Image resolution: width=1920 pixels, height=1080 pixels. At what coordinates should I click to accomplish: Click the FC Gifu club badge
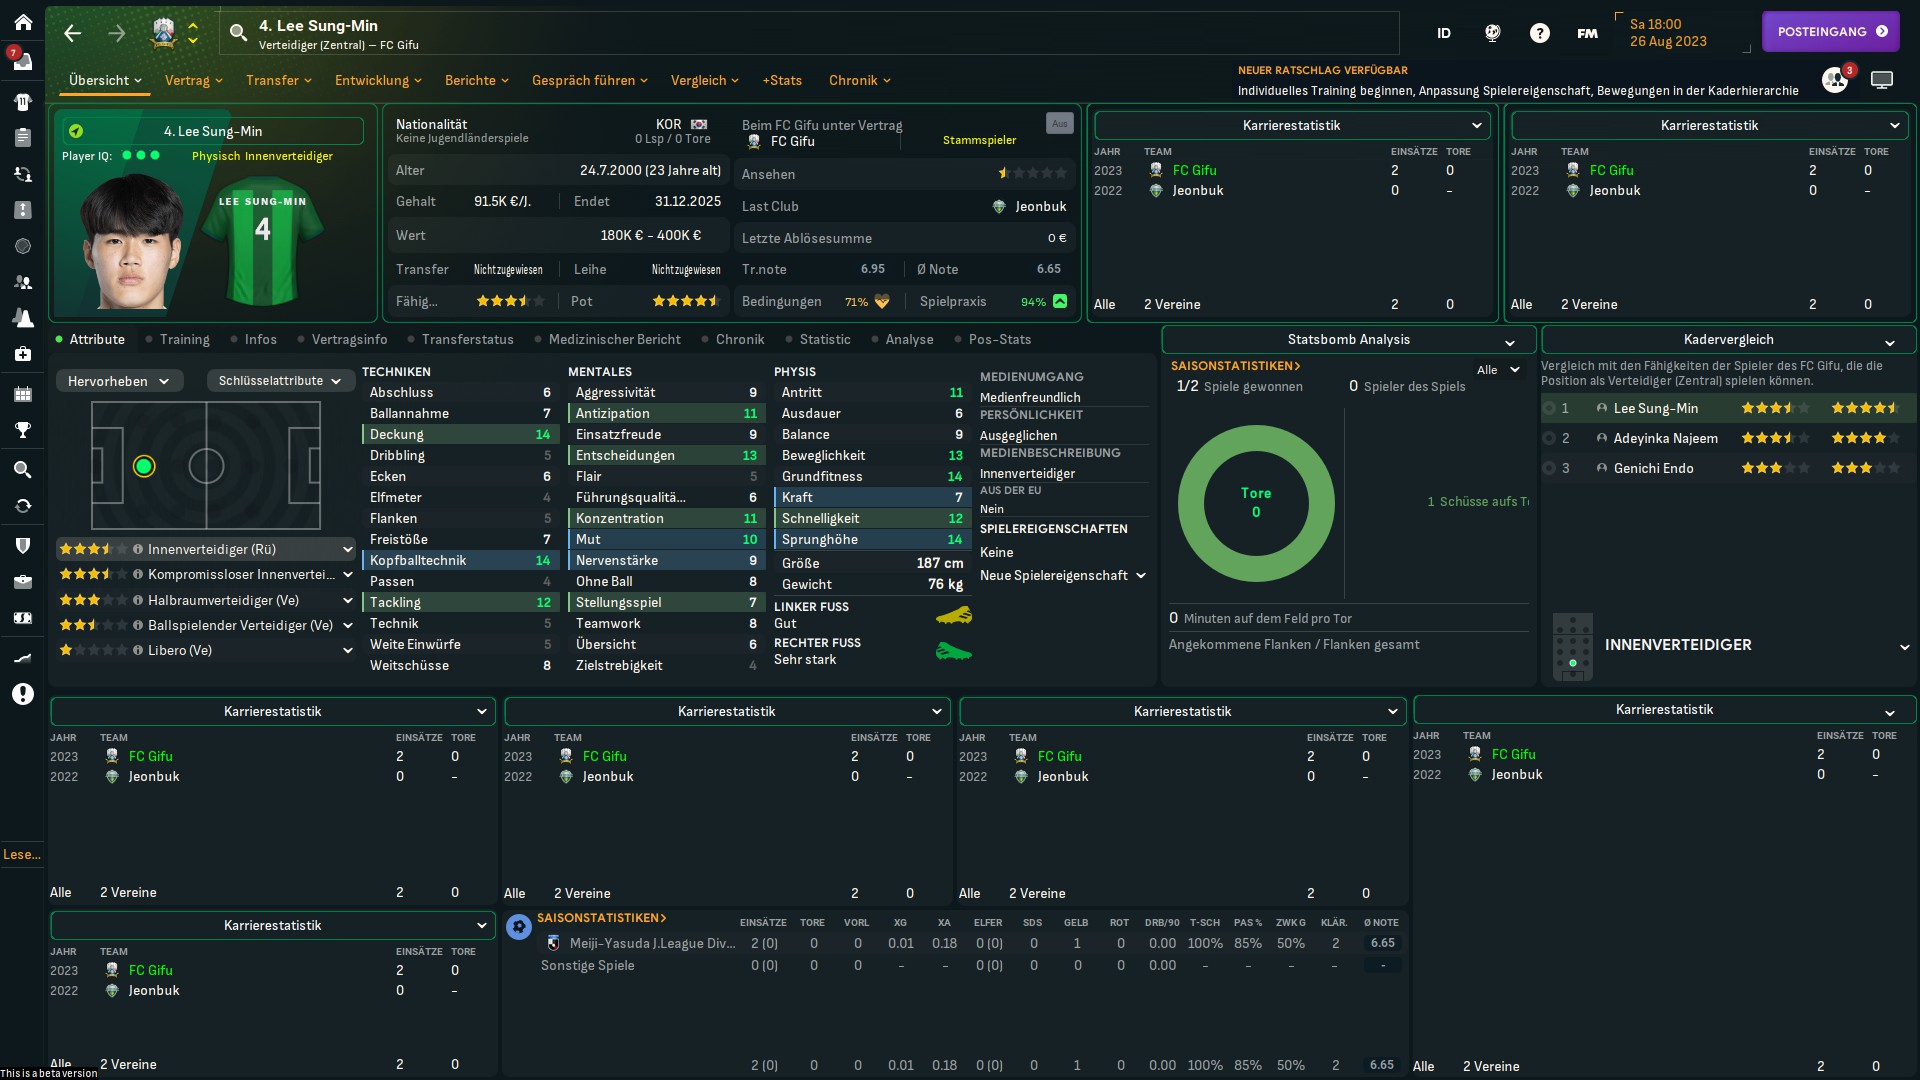163,33
